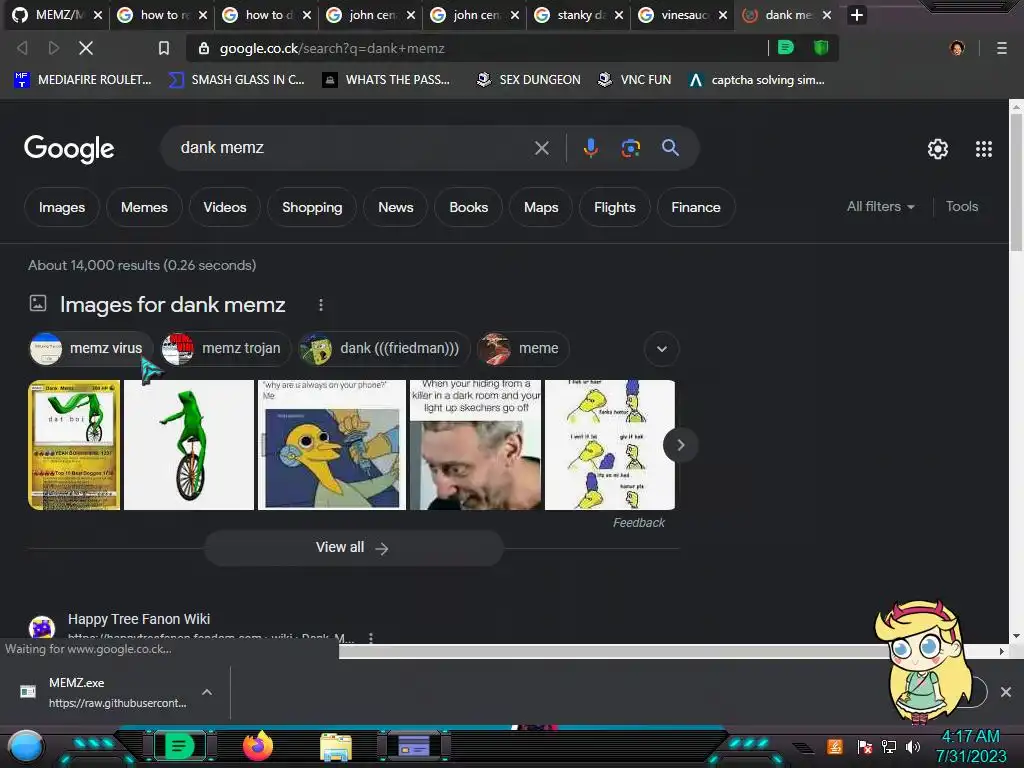Image resolution: width=1024 pixels, height=768 pixels.
Task: Select the Images search filter
Action: (62, 207)
